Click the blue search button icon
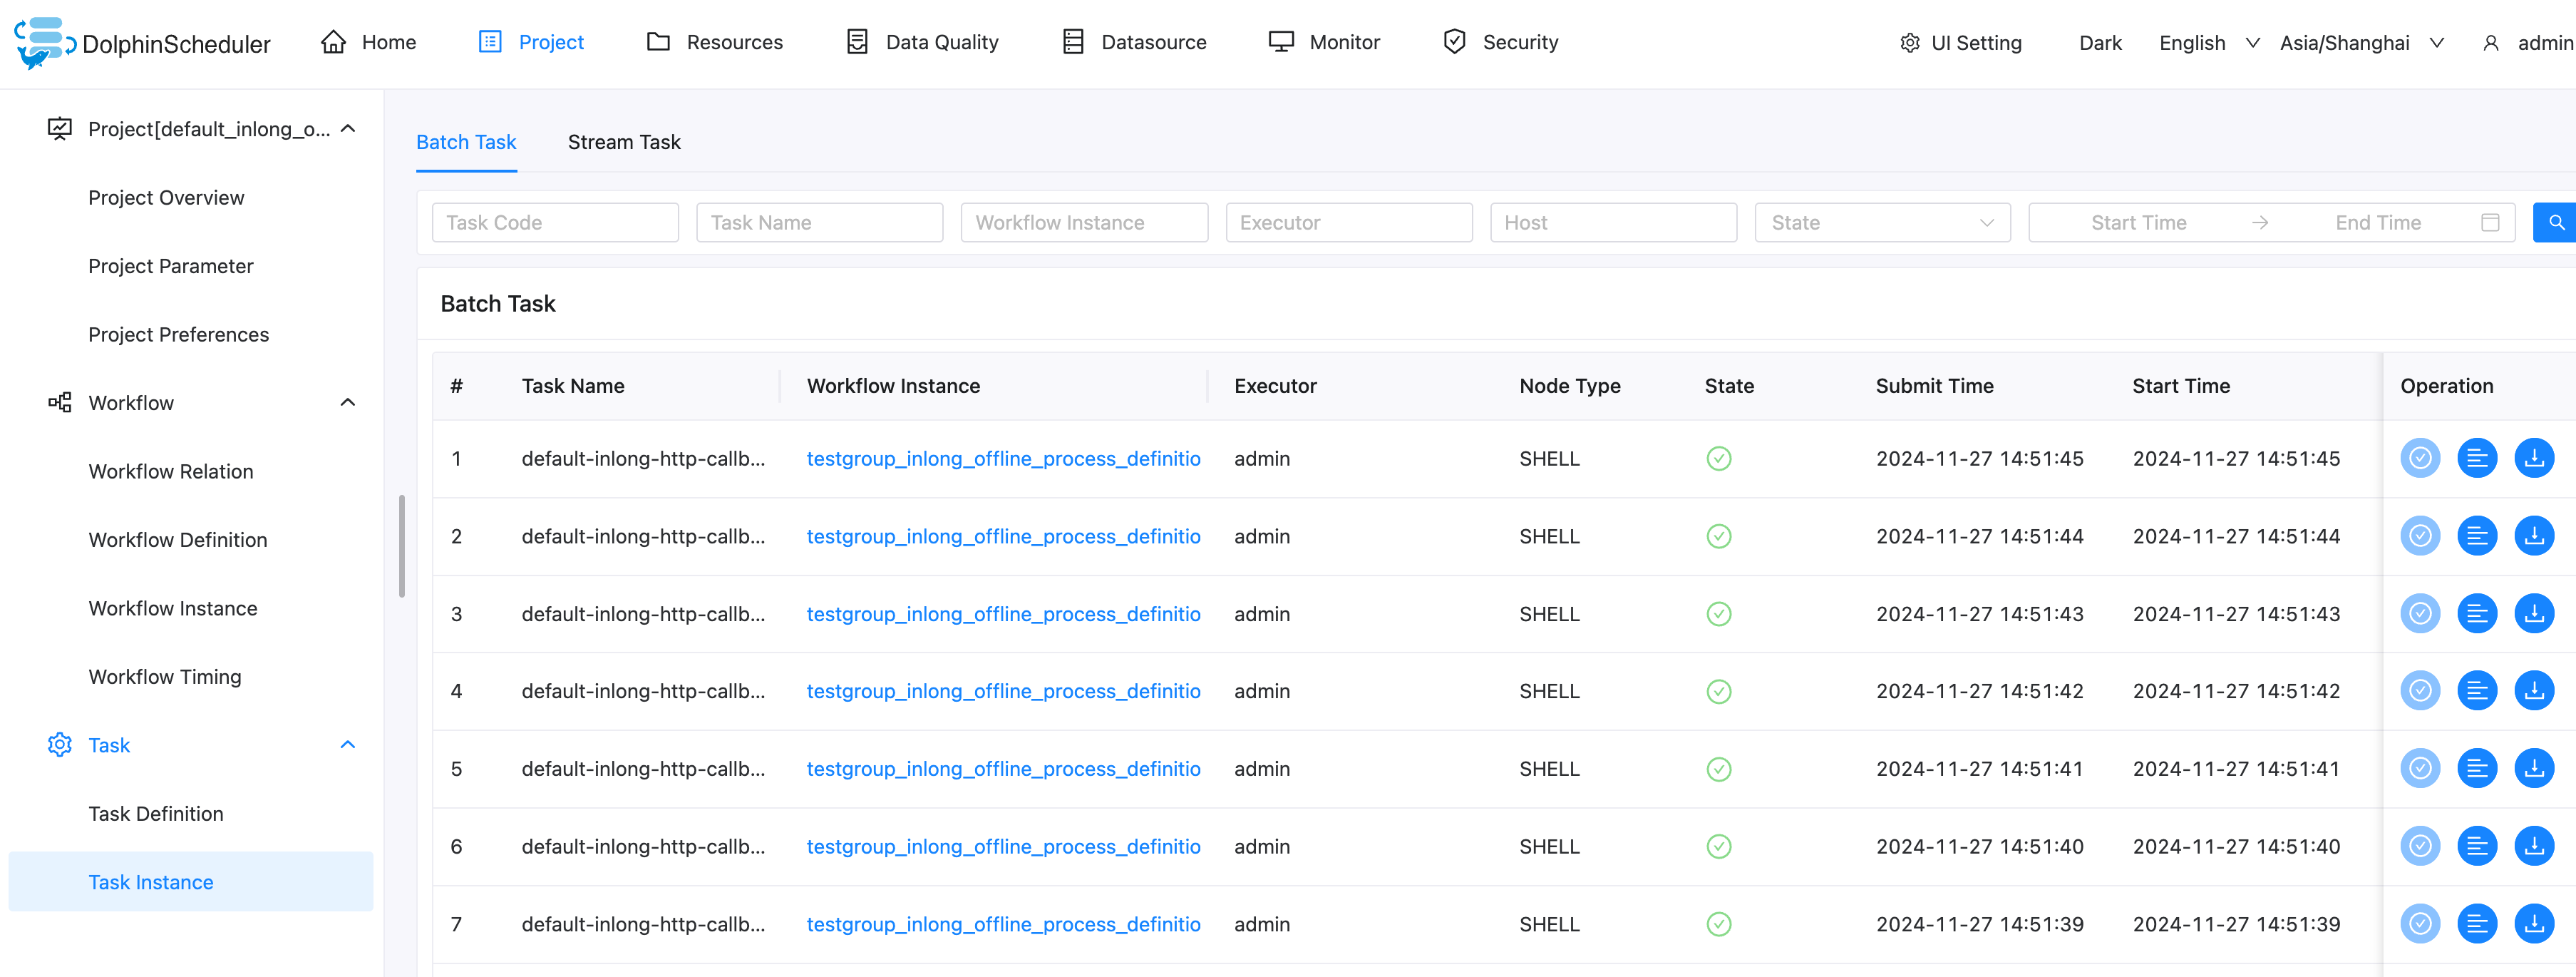The height and width of the screenshot is (977, 2576). pos(2555,222)
